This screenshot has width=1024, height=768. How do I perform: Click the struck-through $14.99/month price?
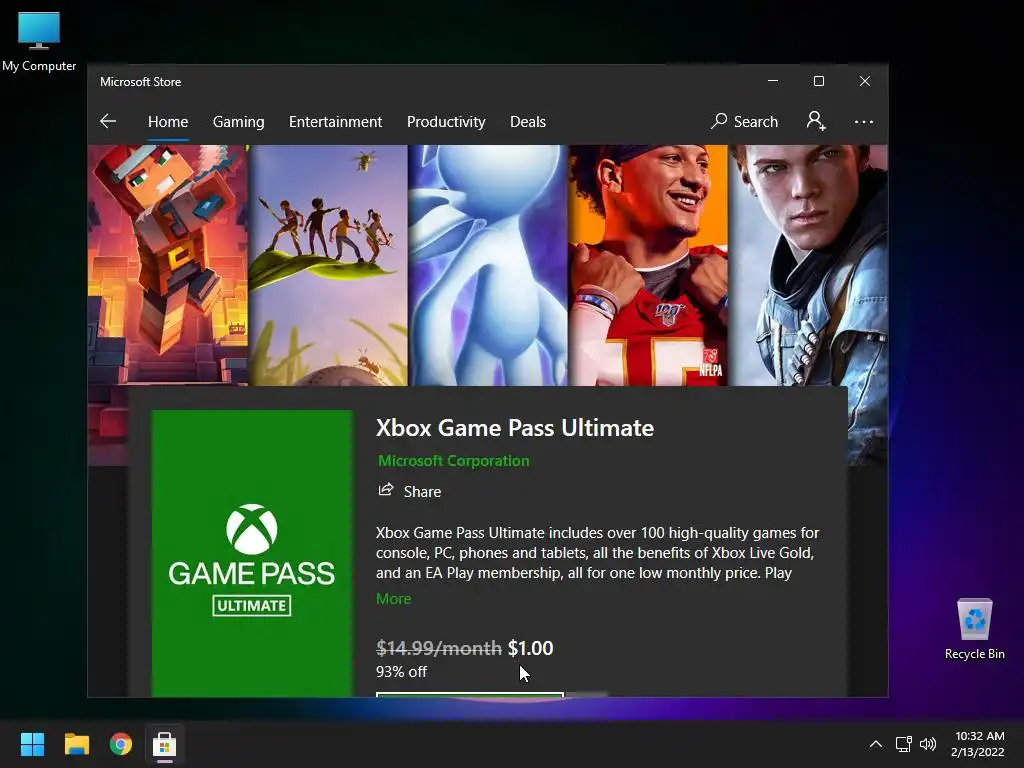[x=439, y=648]
